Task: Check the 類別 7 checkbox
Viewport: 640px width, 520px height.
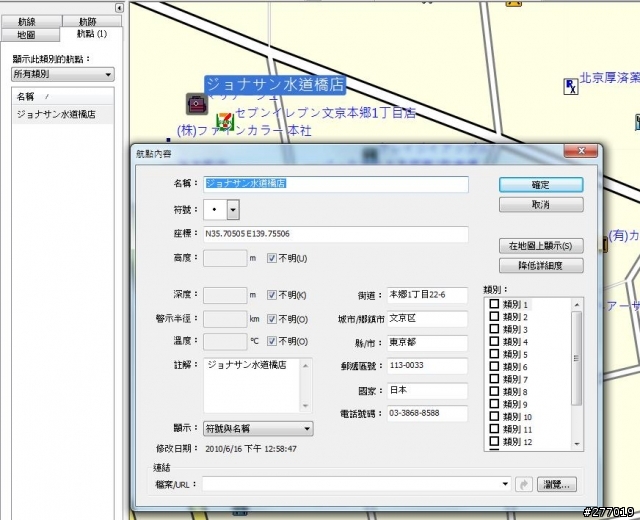Action: [494, 378]
